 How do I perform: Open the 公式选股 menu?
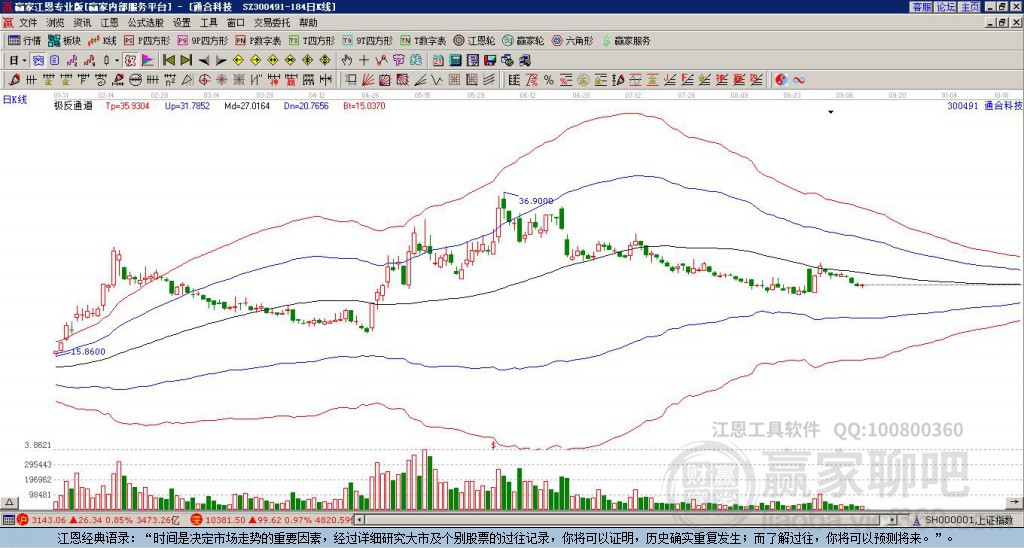(x=145, y=23)
